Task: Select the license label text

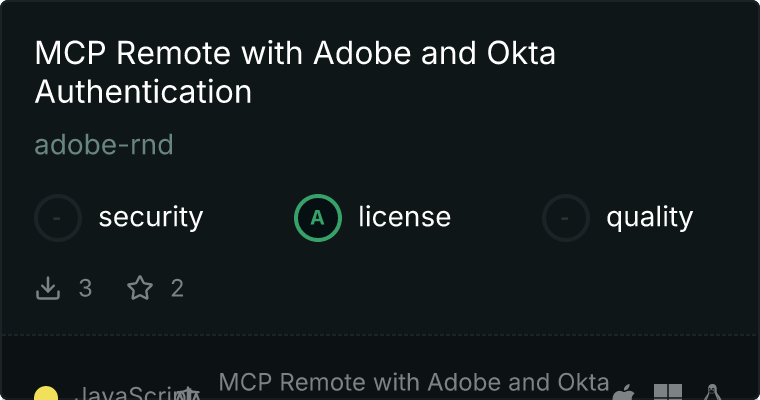Action: pyautogui.click(x=404, y=217)
